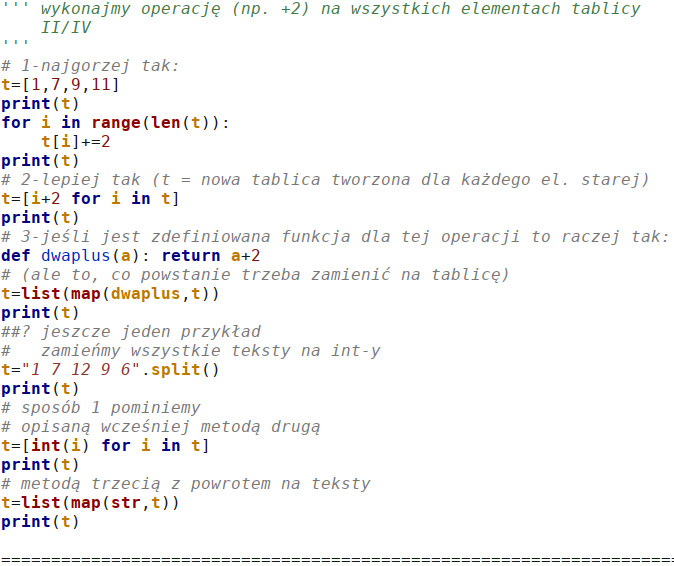This screenshot has width=674, height=566.
Task: Click the list assignment 't=[1,7,9,11]'
Action: [x=60, y=85]
